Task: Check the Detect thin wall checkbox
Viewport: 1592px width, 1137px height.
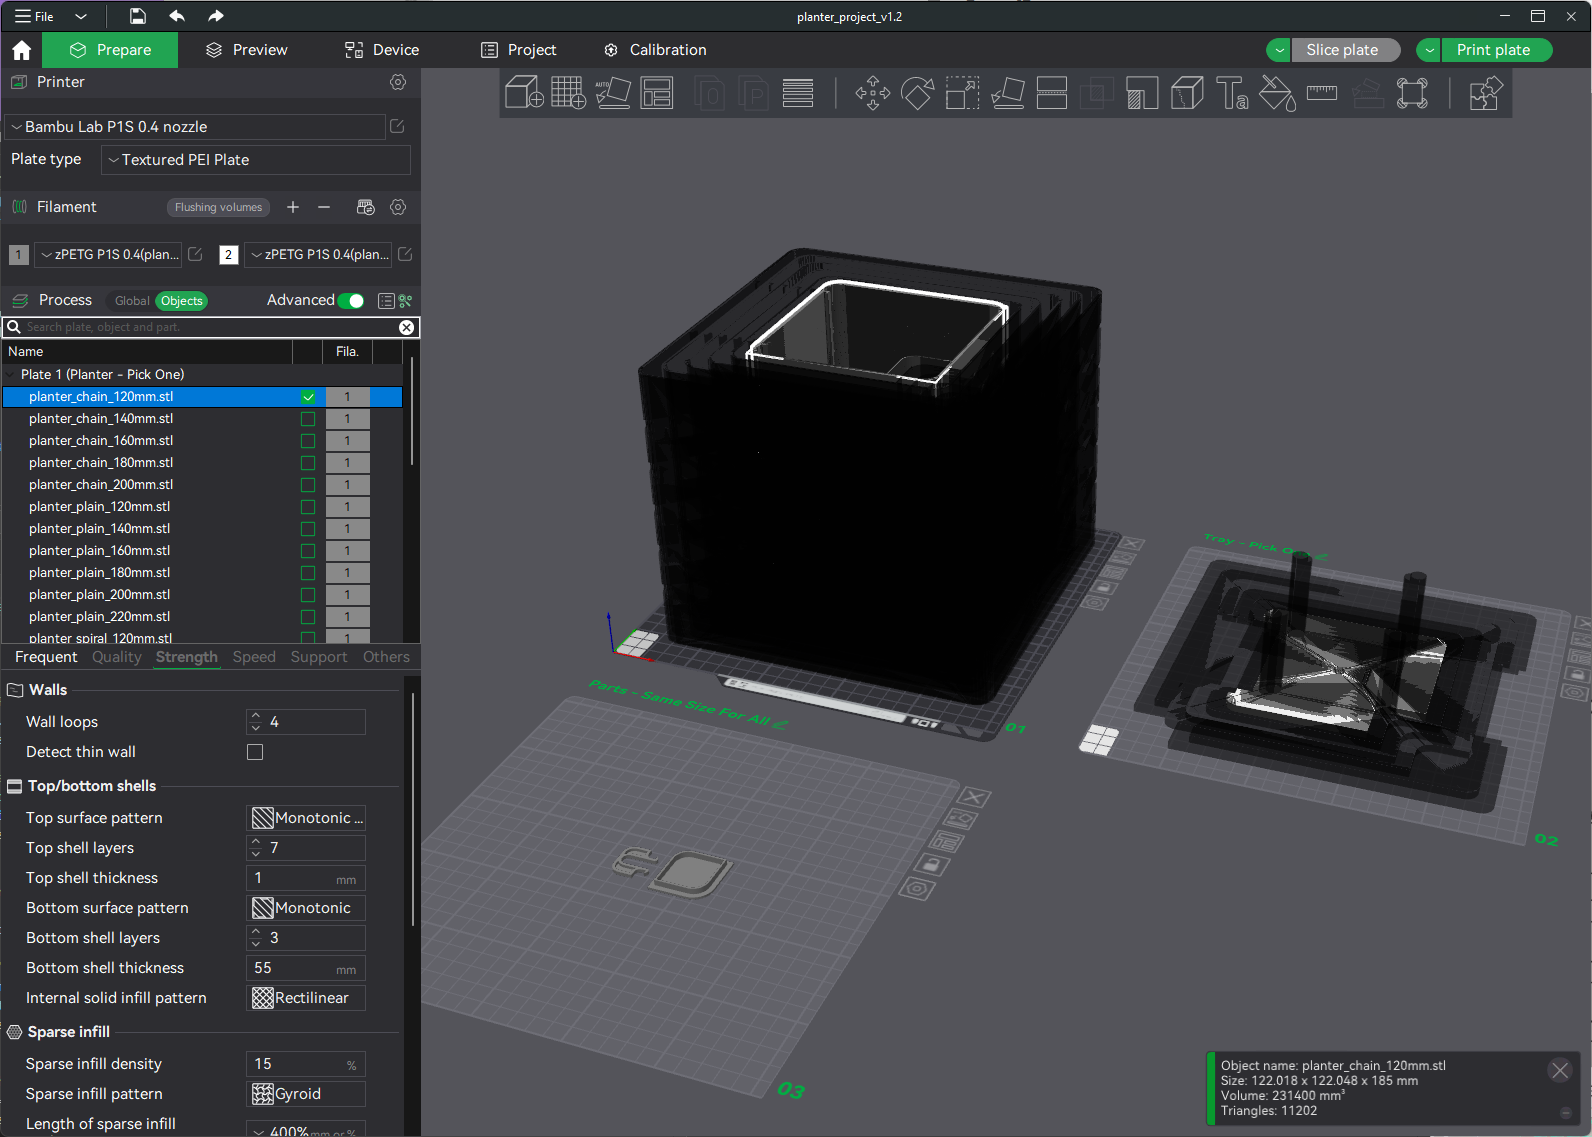Action: (x=255, y=752)
